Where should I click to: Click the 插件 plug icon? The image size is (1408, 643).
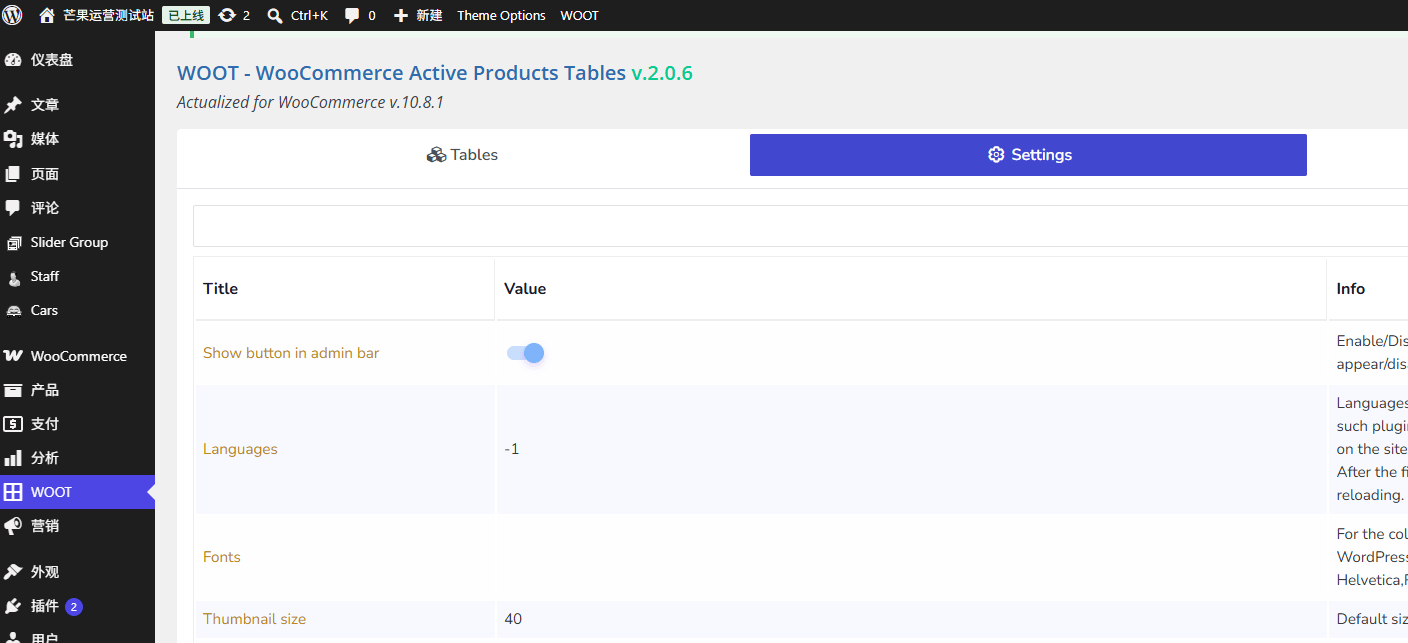tap(13, 606)
